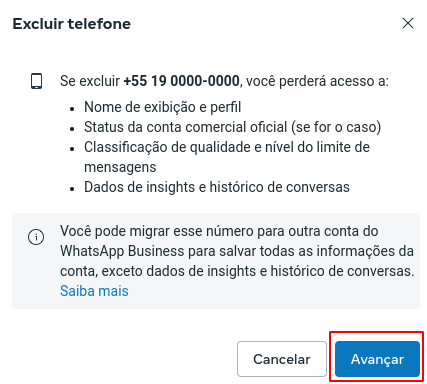Click the Cancelar button

tap(282, 359)
